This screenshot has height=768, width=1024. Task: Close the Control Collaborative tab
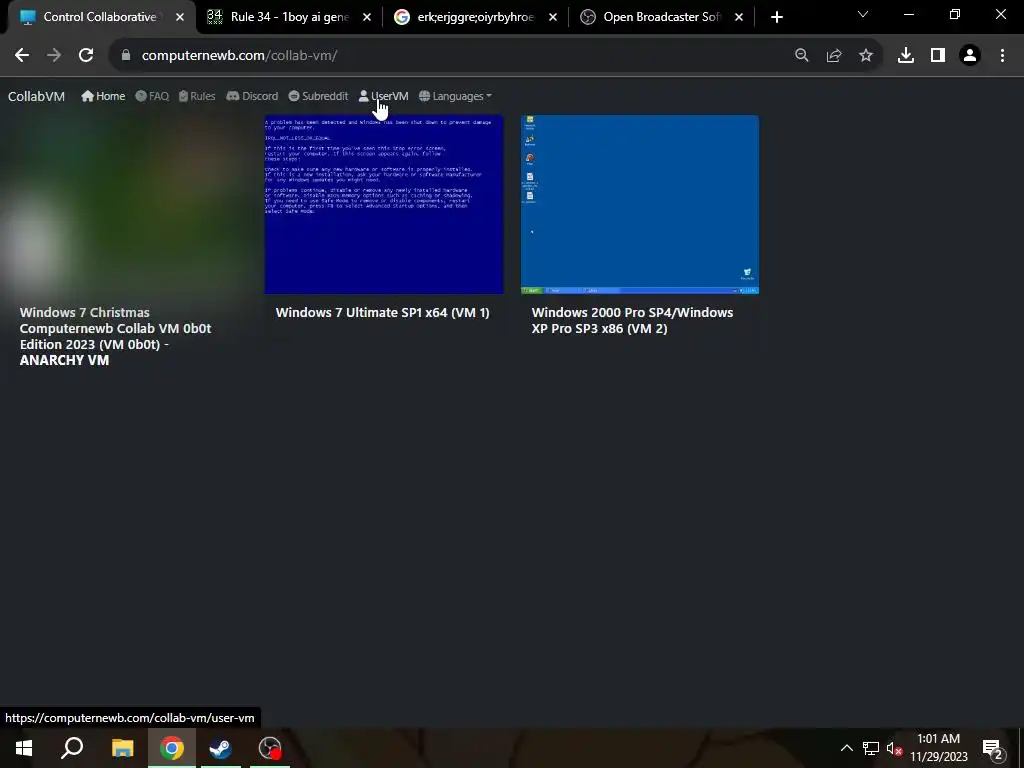(180, 18)
